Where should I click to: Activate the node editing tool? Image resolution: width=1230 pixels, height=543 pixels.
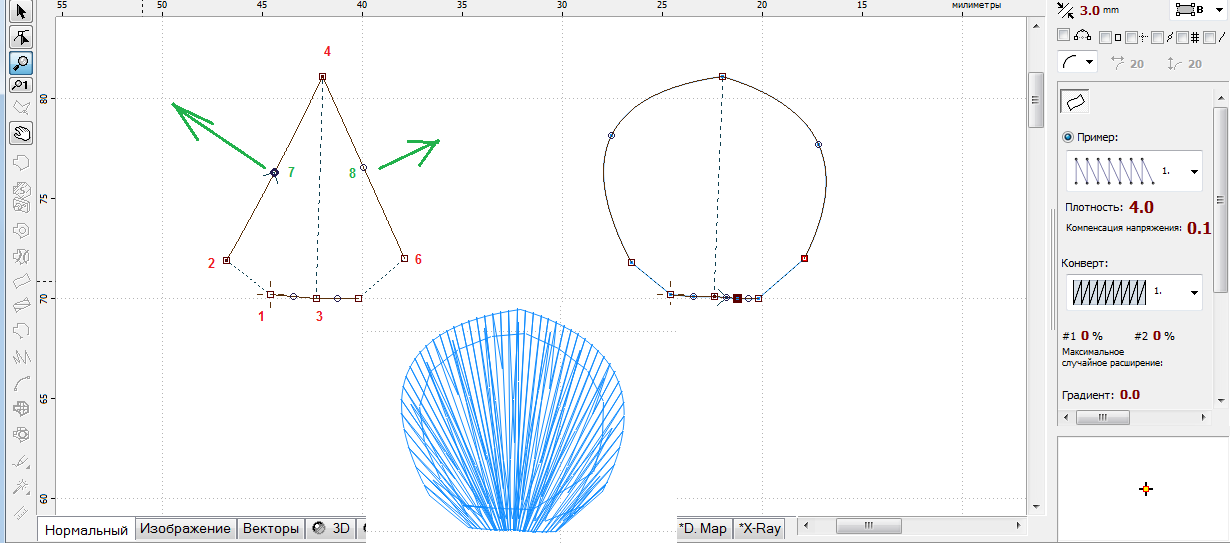[x=20, y=38]
